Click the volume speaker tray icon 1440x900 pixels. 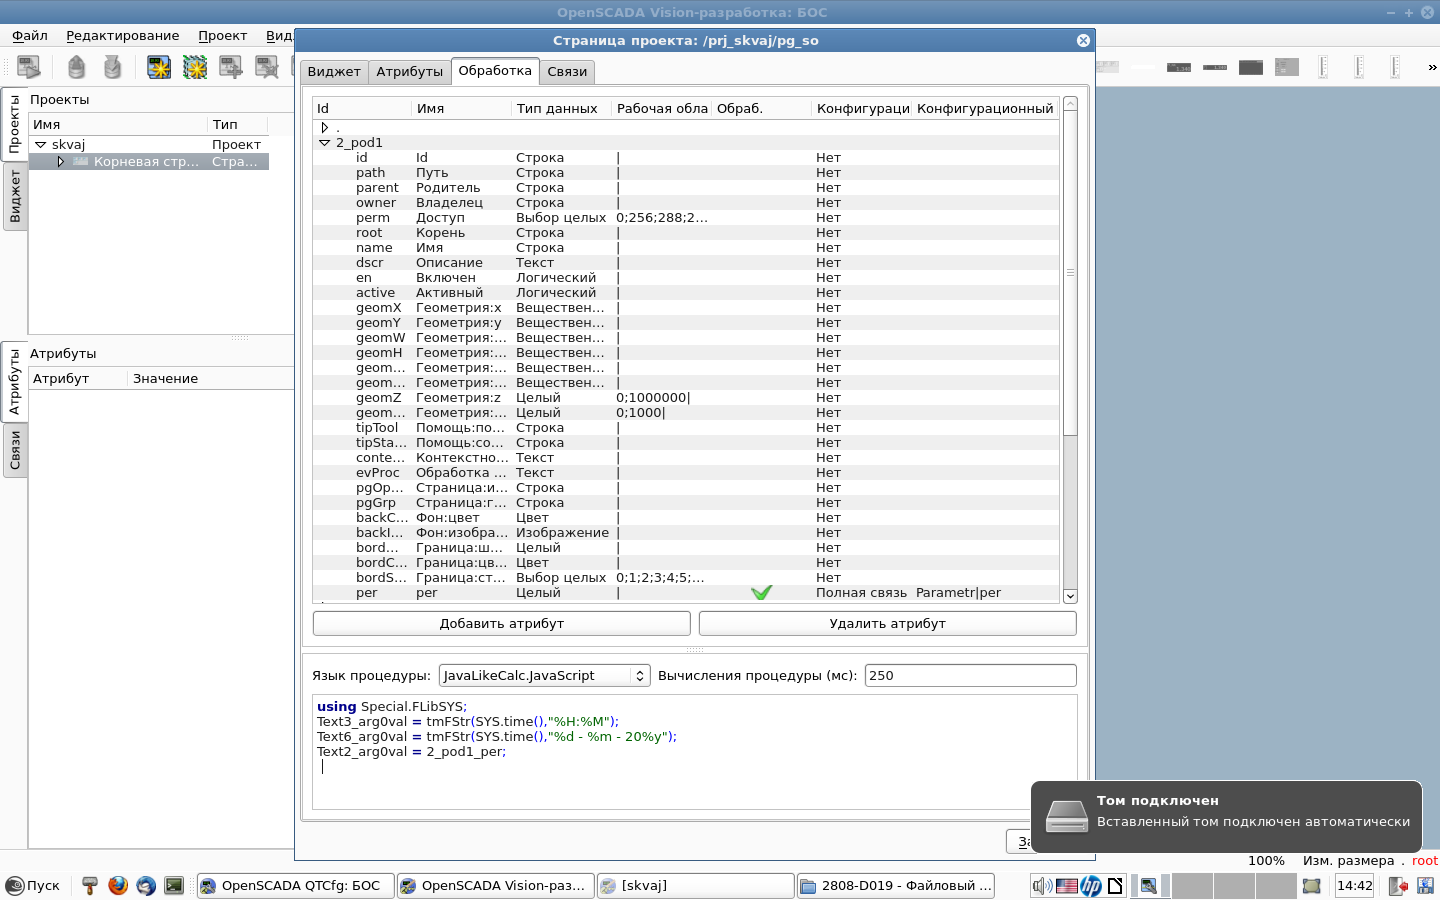[1041, 885]
